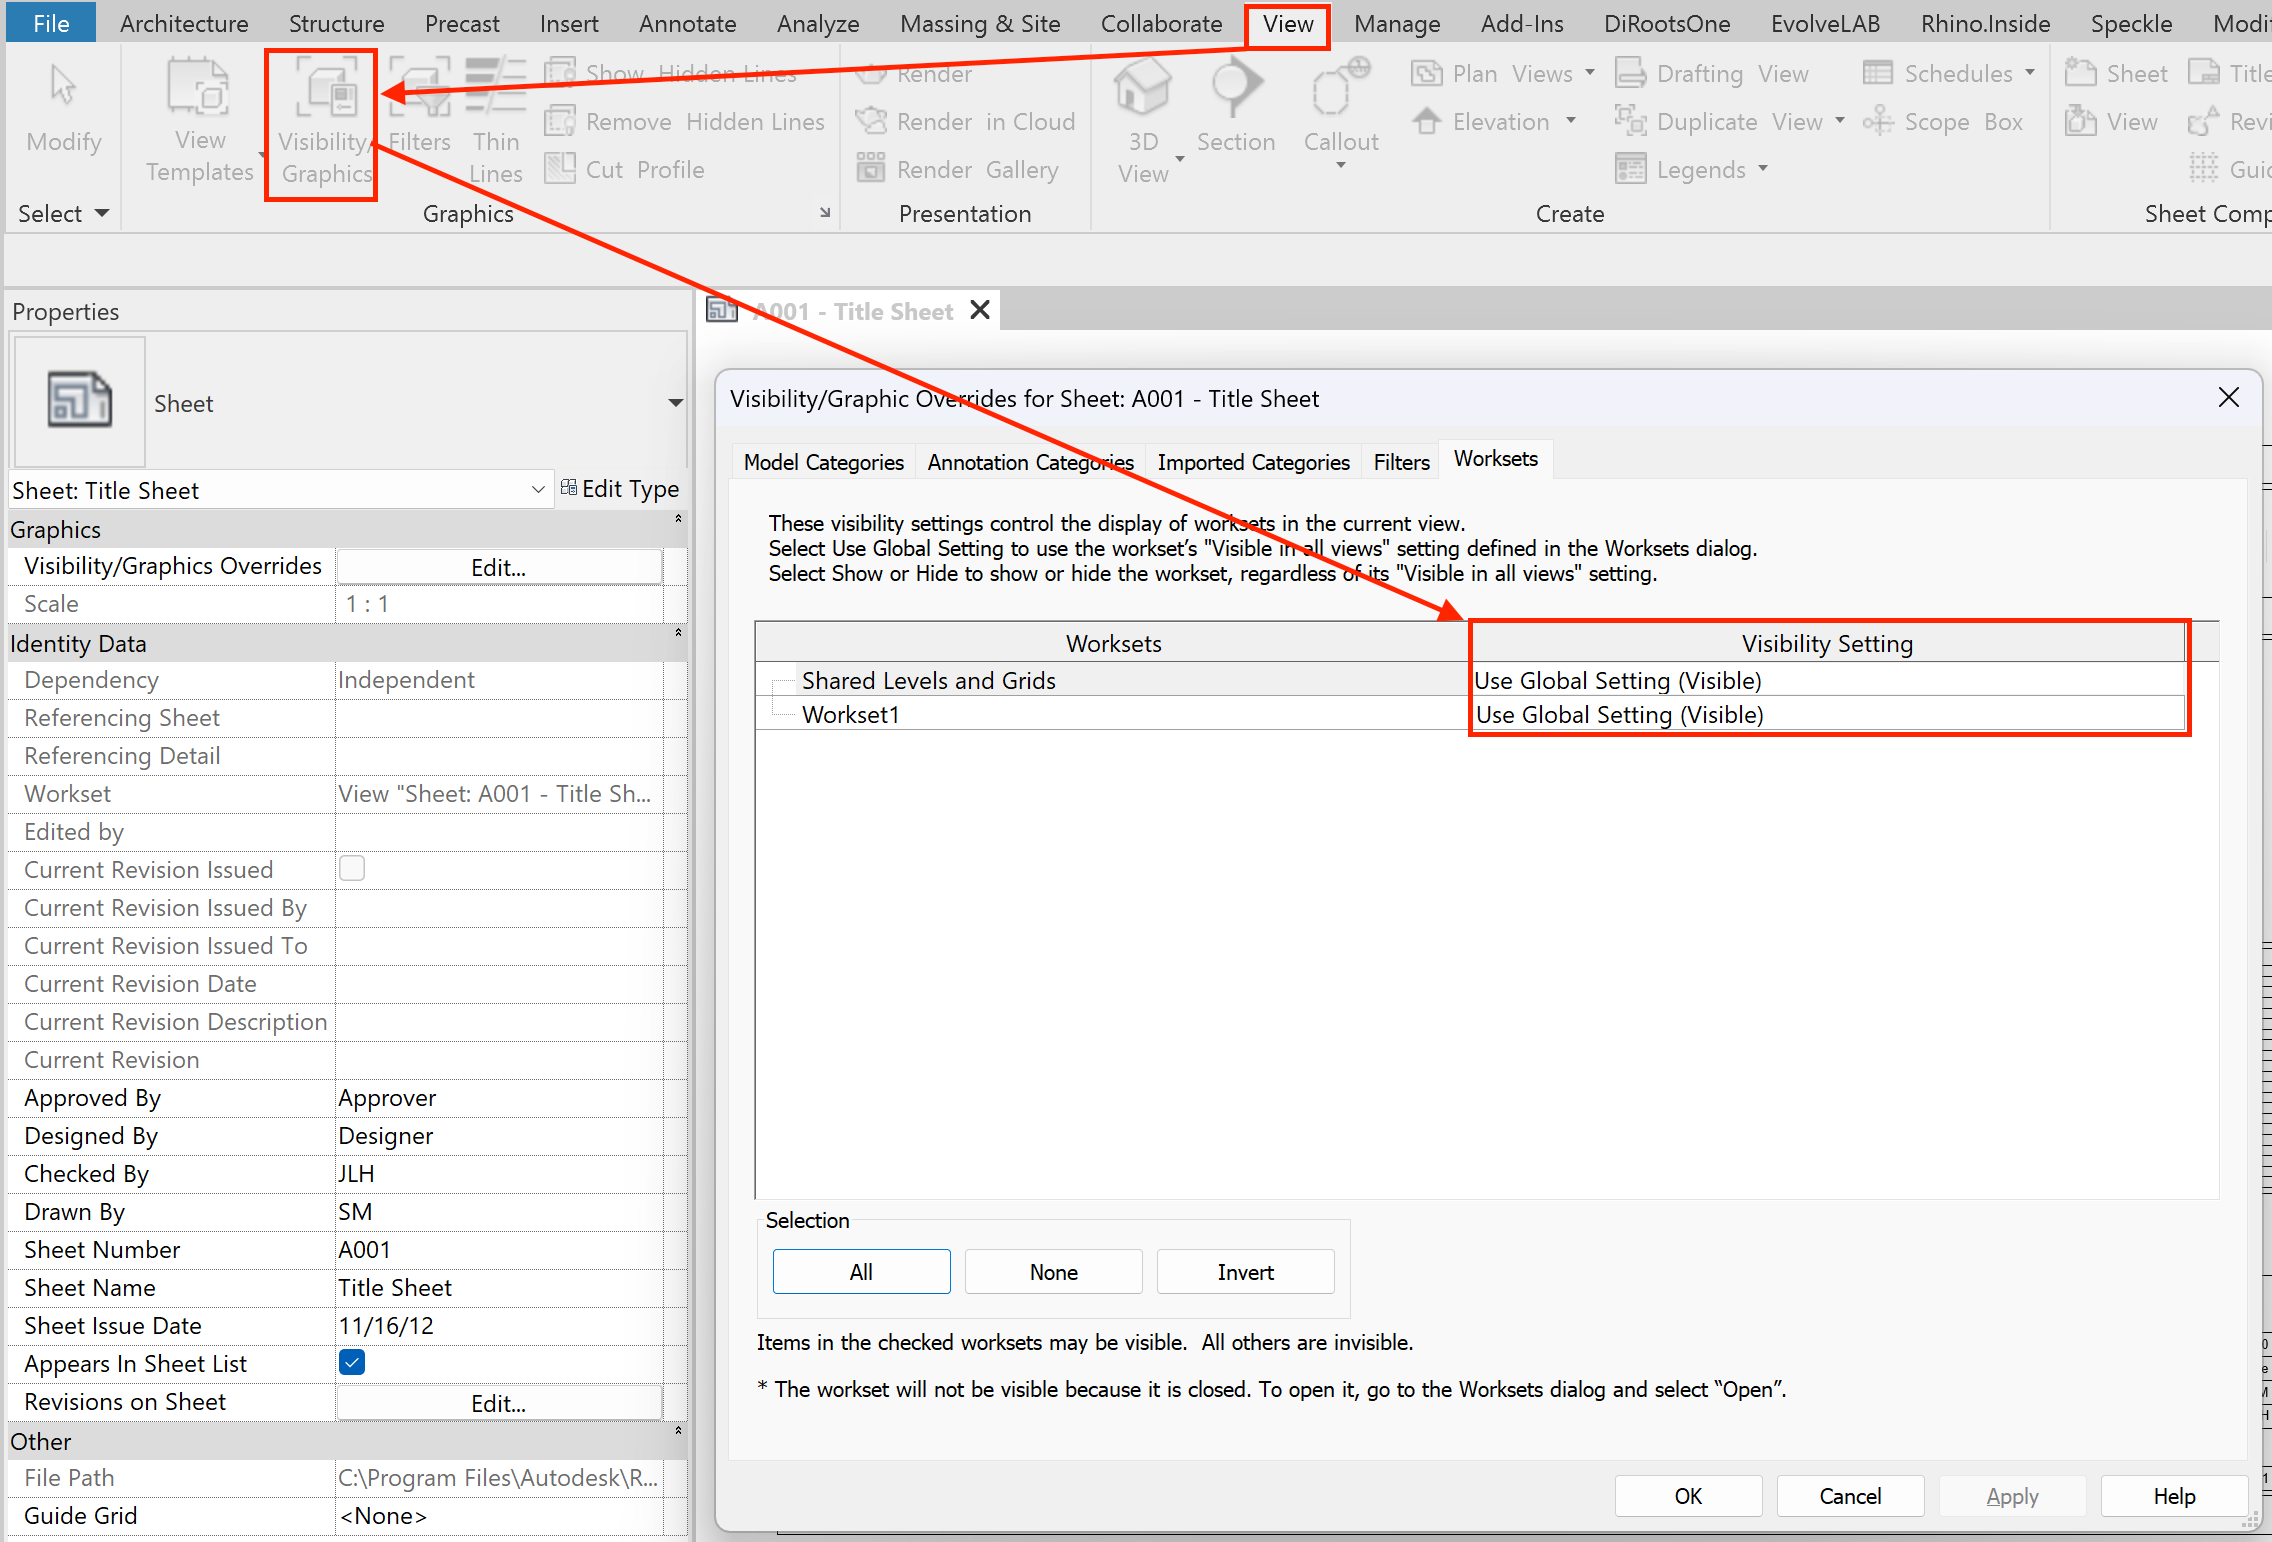The width and height of the screenshot is (2272, 1542).
Task: Collapse the Identity Data section
Action: coord(678,632)
